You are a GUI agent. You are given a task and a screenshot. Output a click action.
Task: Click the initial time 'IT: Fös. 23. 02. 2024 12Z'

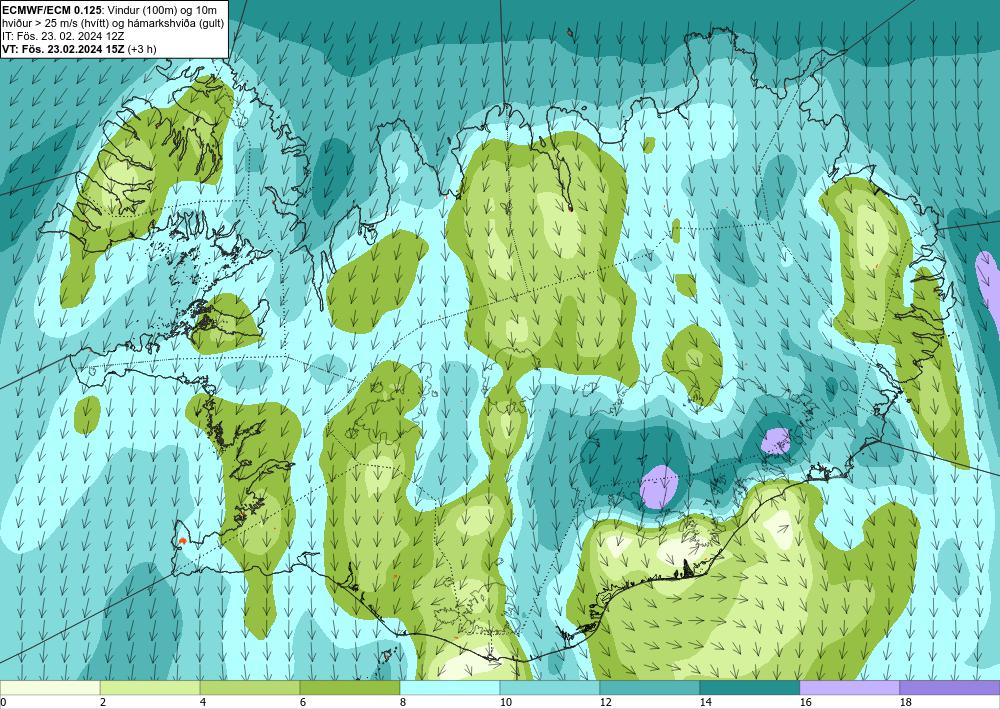click(x=63, y=36)
